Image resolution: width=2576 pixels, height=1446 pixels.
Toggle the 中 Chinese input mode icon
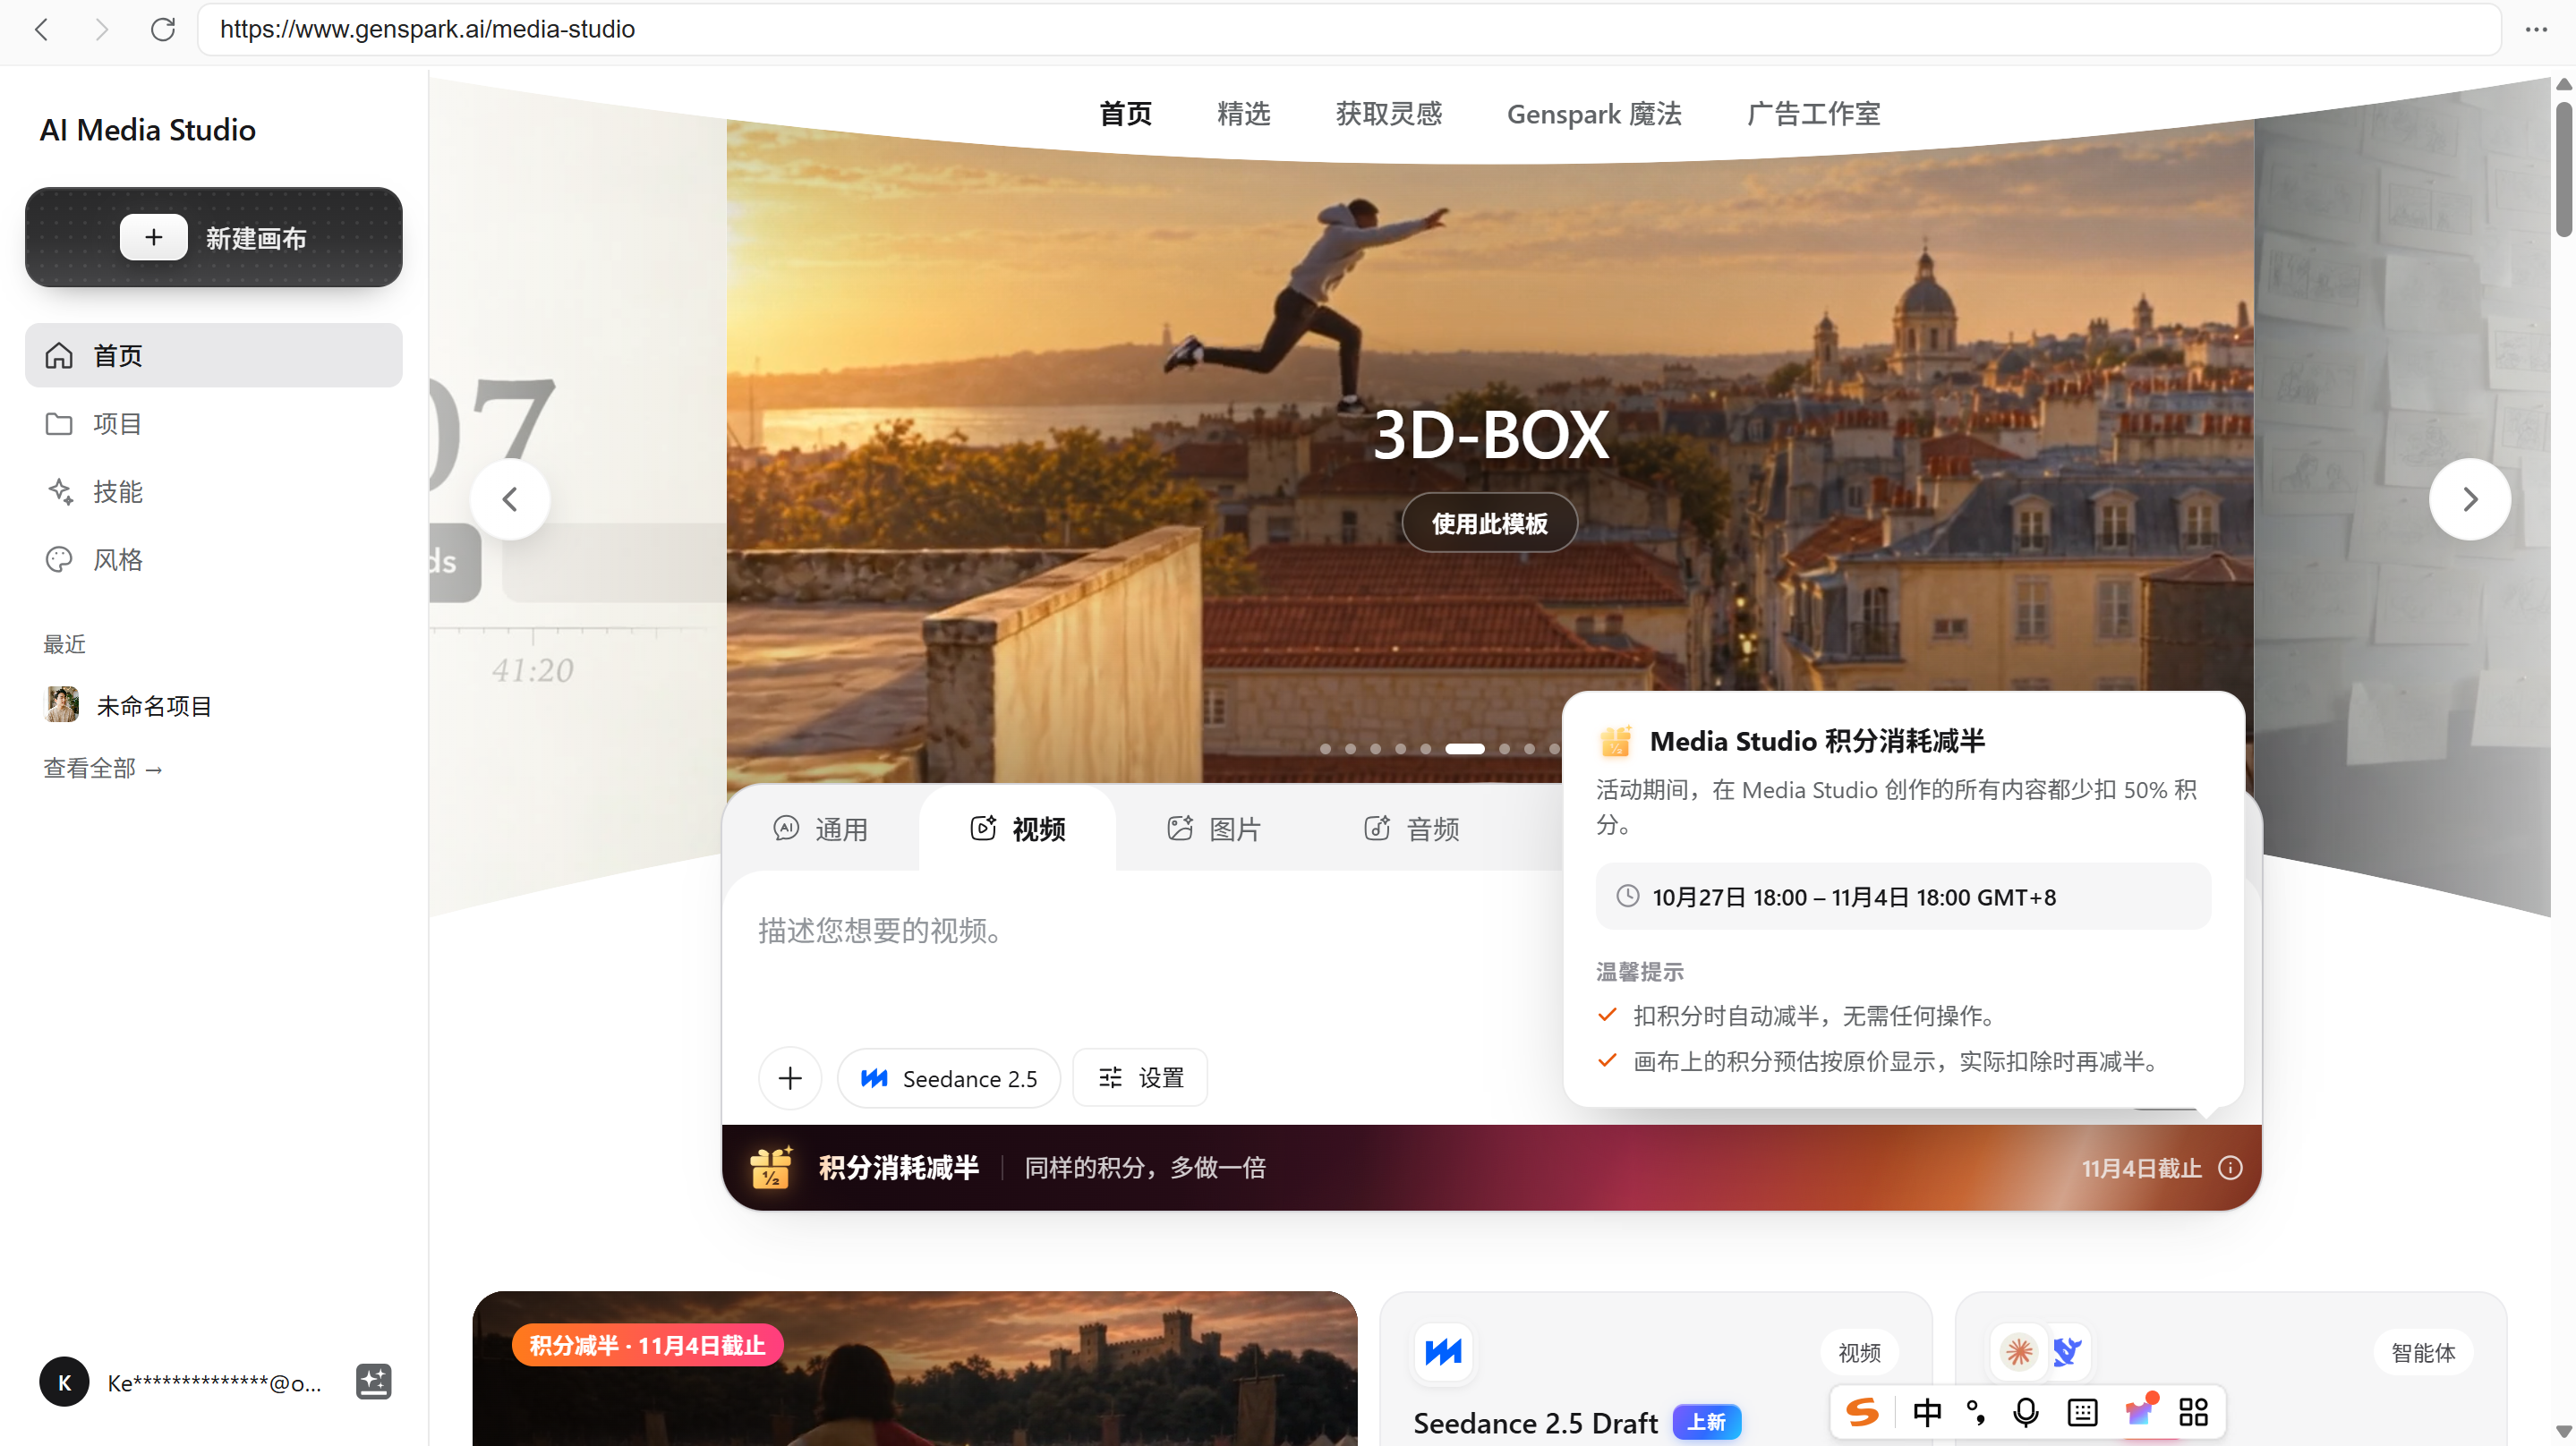(x=1927, y=1412)
